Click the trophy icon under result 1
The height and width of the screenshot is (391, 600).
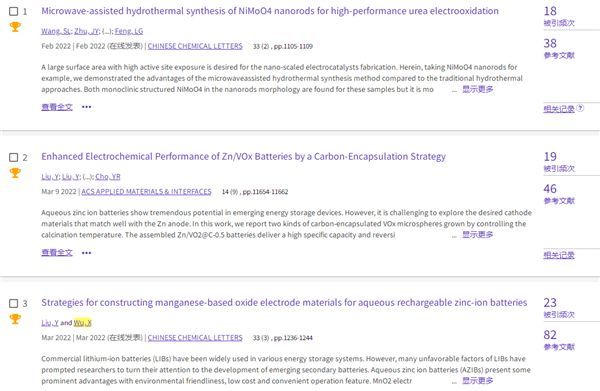pyautogui.click(x=15, y=27)
